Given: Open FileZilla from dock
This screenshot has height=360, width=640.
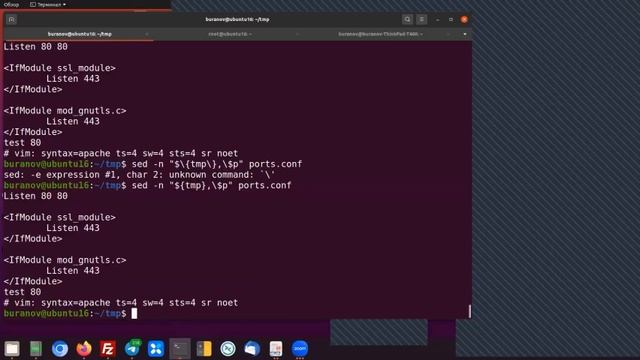Looking at the screenshot, I should [x=108, y=349].
